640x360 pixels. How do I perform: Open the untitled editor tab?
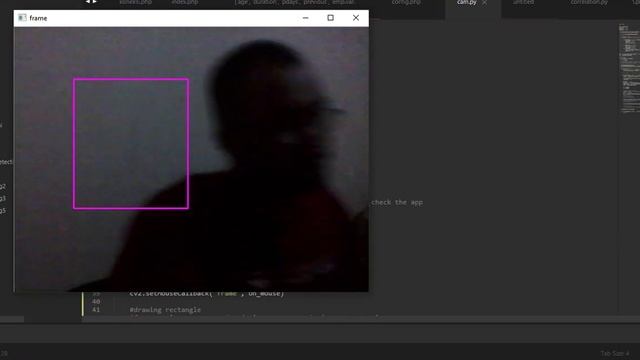click(523, 2)
